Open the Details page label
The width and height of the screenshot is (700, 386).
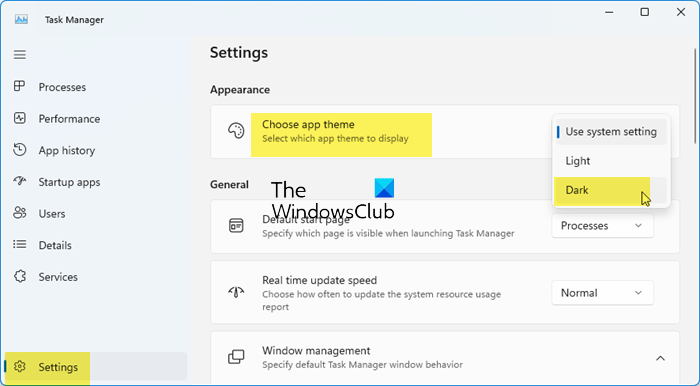(x=55, y=245)
